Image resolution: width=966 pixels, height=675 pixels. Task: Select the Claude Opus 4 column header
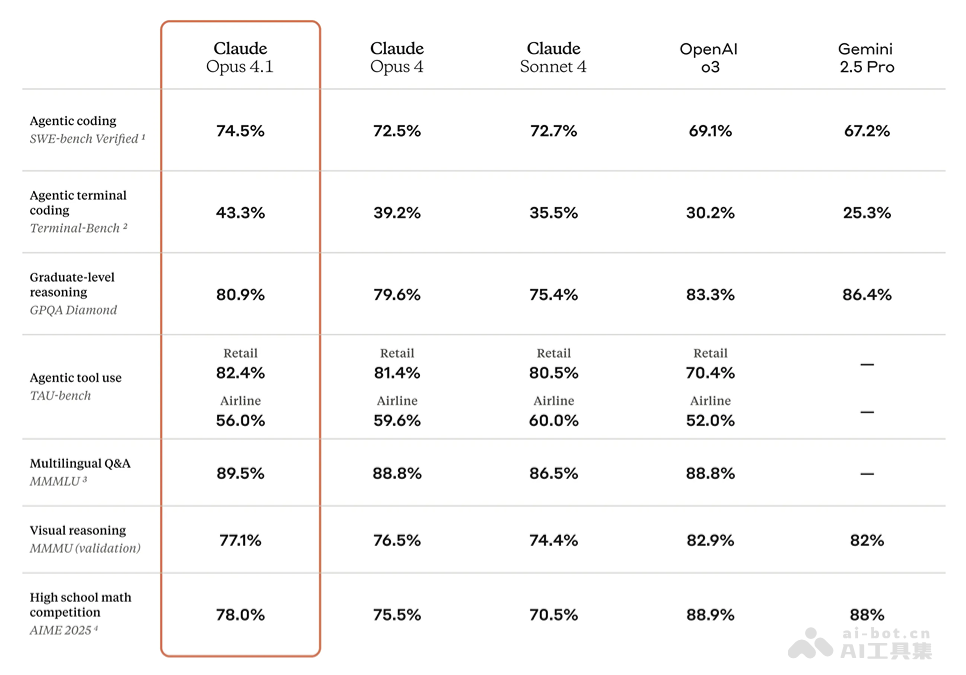[x=397, y=57]
